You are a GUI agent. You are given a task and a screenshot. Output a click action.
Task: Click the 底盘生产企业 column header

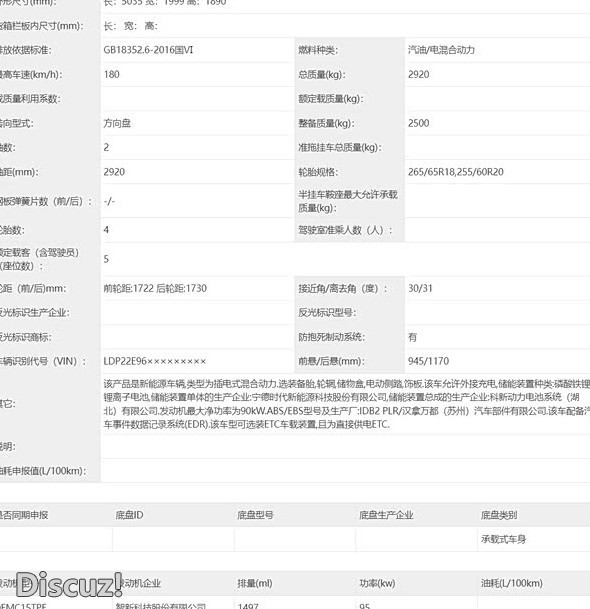386,515
